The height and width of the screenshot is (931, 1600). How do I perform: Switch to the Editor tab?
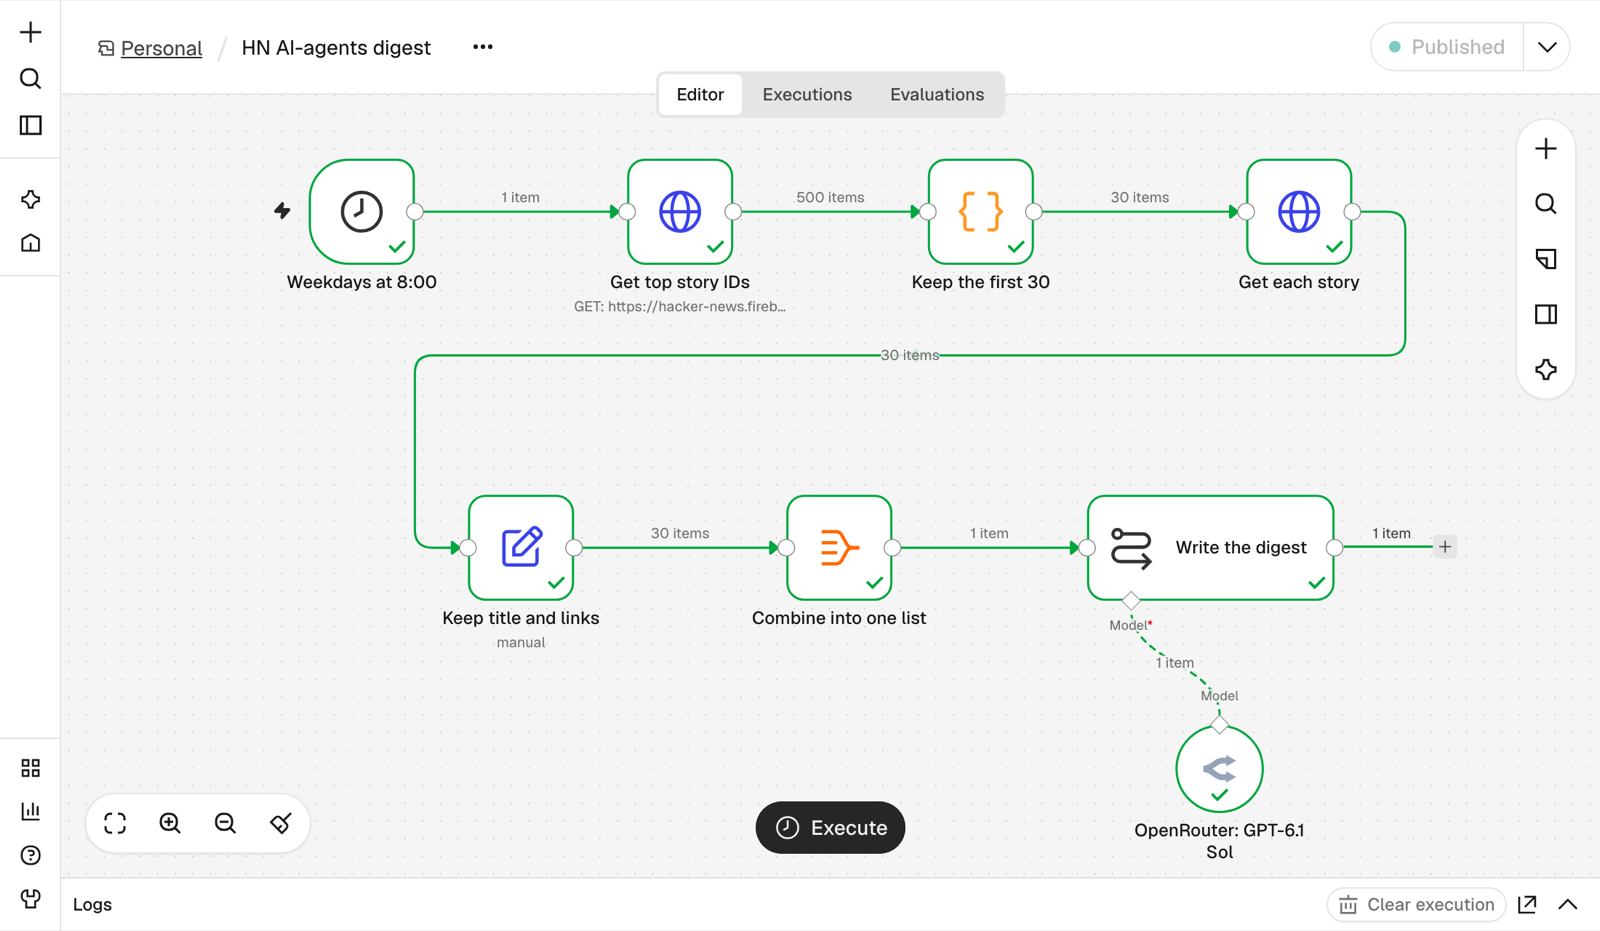700,94
